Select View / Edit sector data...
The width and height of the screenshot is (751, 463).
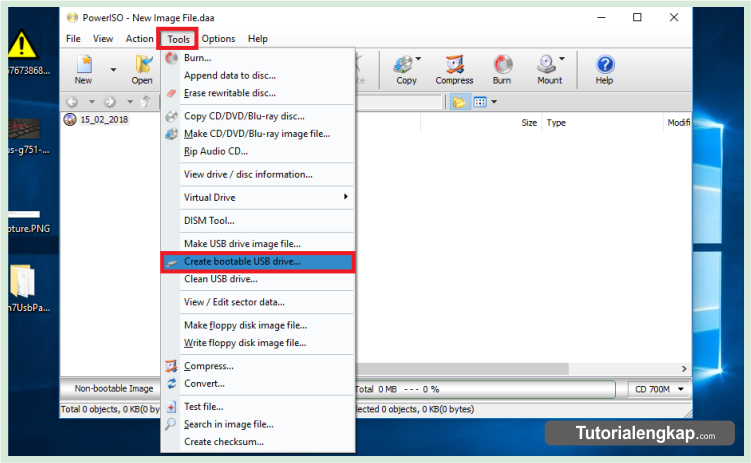[x=258, y=302]
